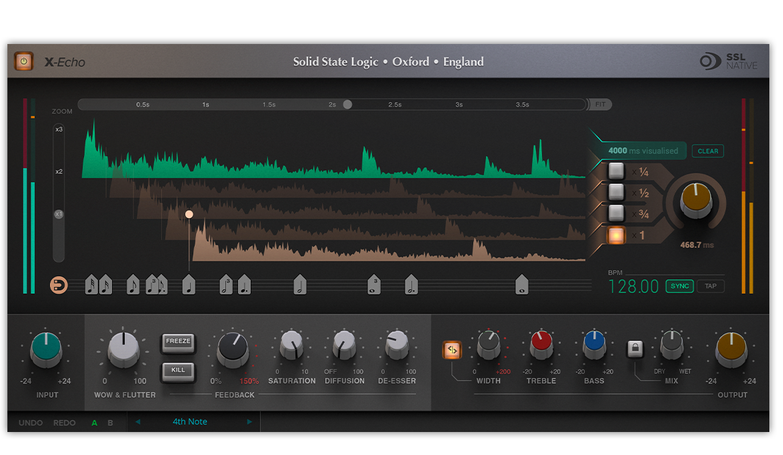Enable the x ¼ delay tap
Screen dimensions: 783x455
coord(616,171)
